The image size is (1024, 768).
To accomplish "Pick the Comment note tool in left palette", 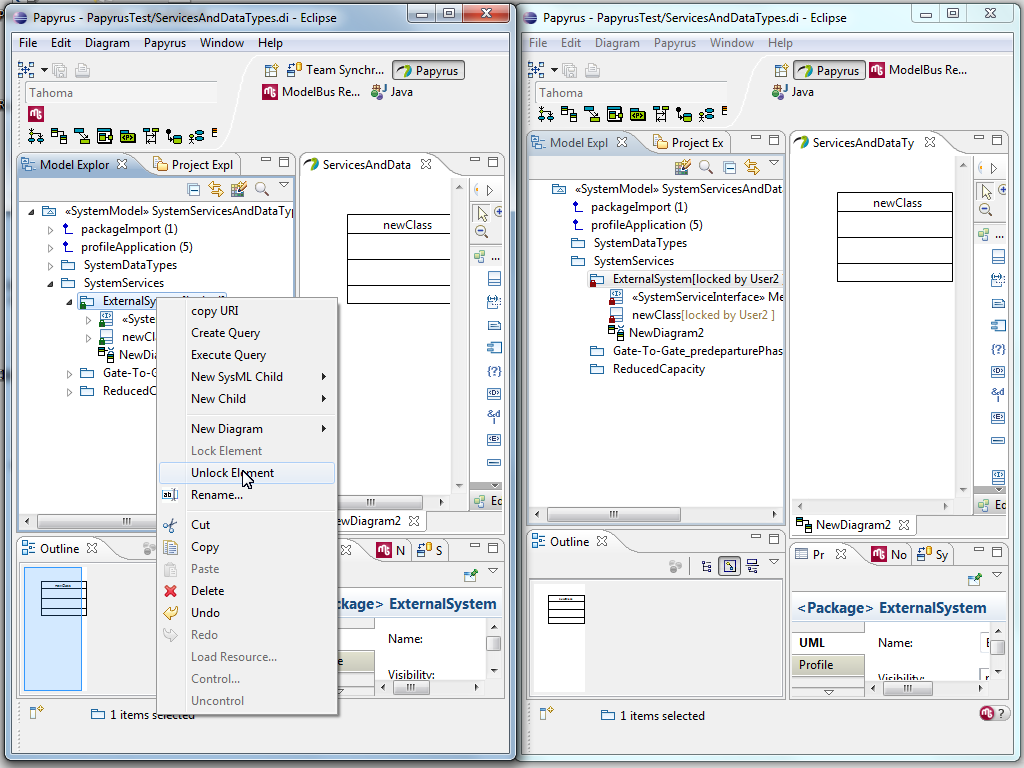I will tap(494, 325).
